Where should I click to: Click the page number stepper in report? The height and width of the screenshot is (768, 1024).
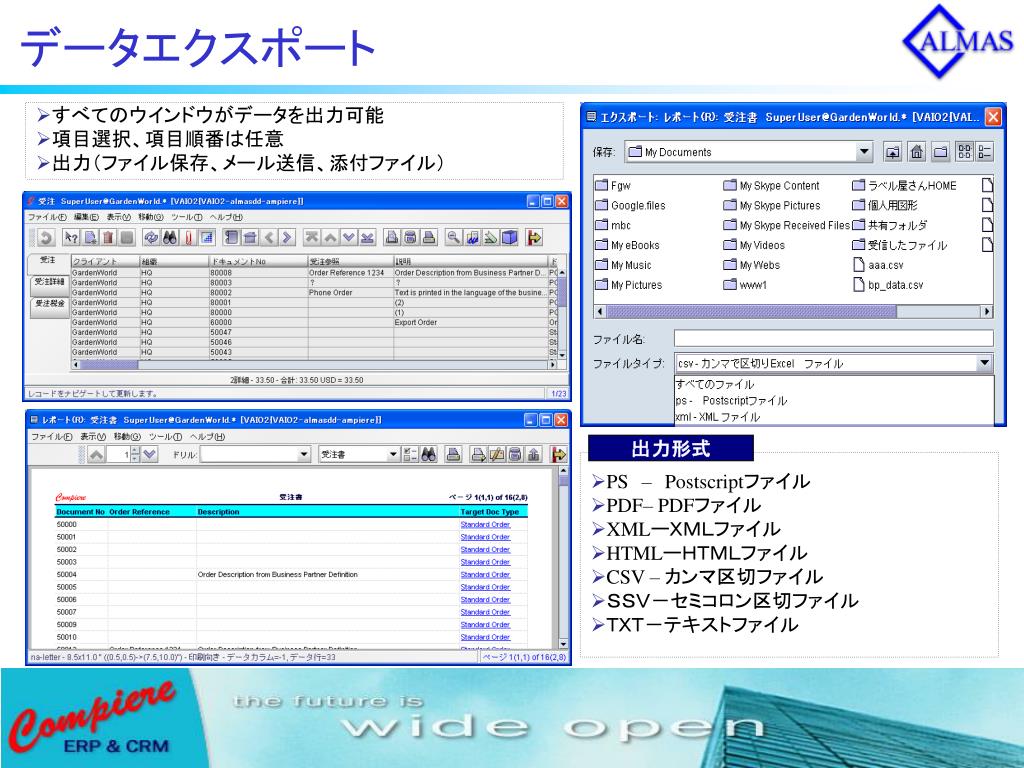[135, 455]
